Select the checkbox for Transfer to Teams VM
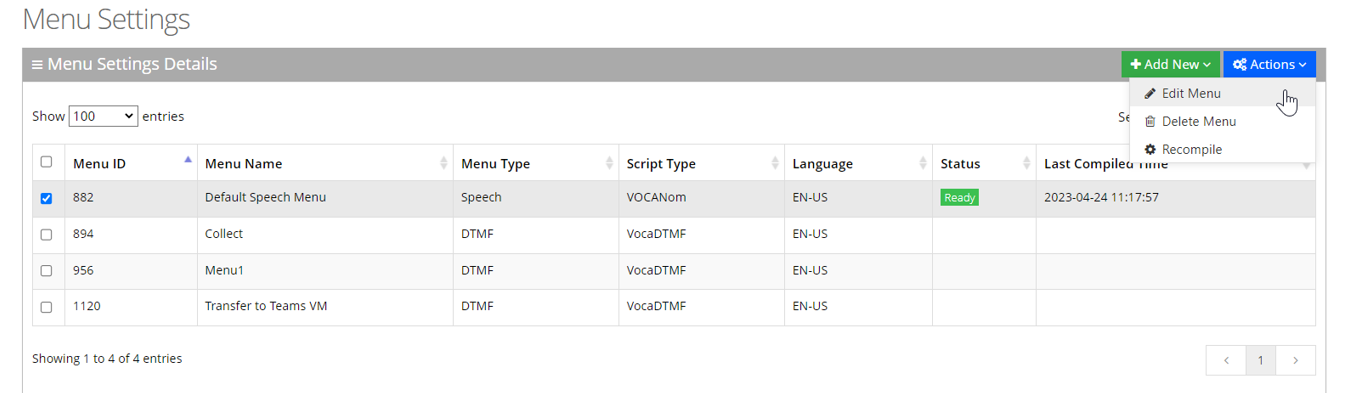The image size is (1347, 393). click(x=46, y=306)
